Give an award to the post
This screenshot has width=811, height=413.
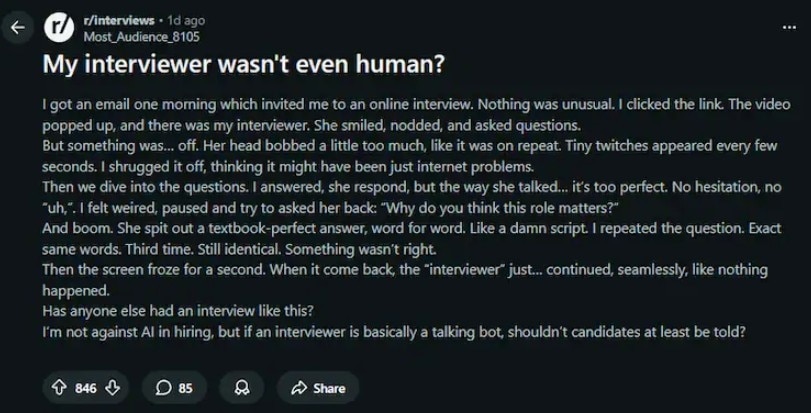(241, 387)
